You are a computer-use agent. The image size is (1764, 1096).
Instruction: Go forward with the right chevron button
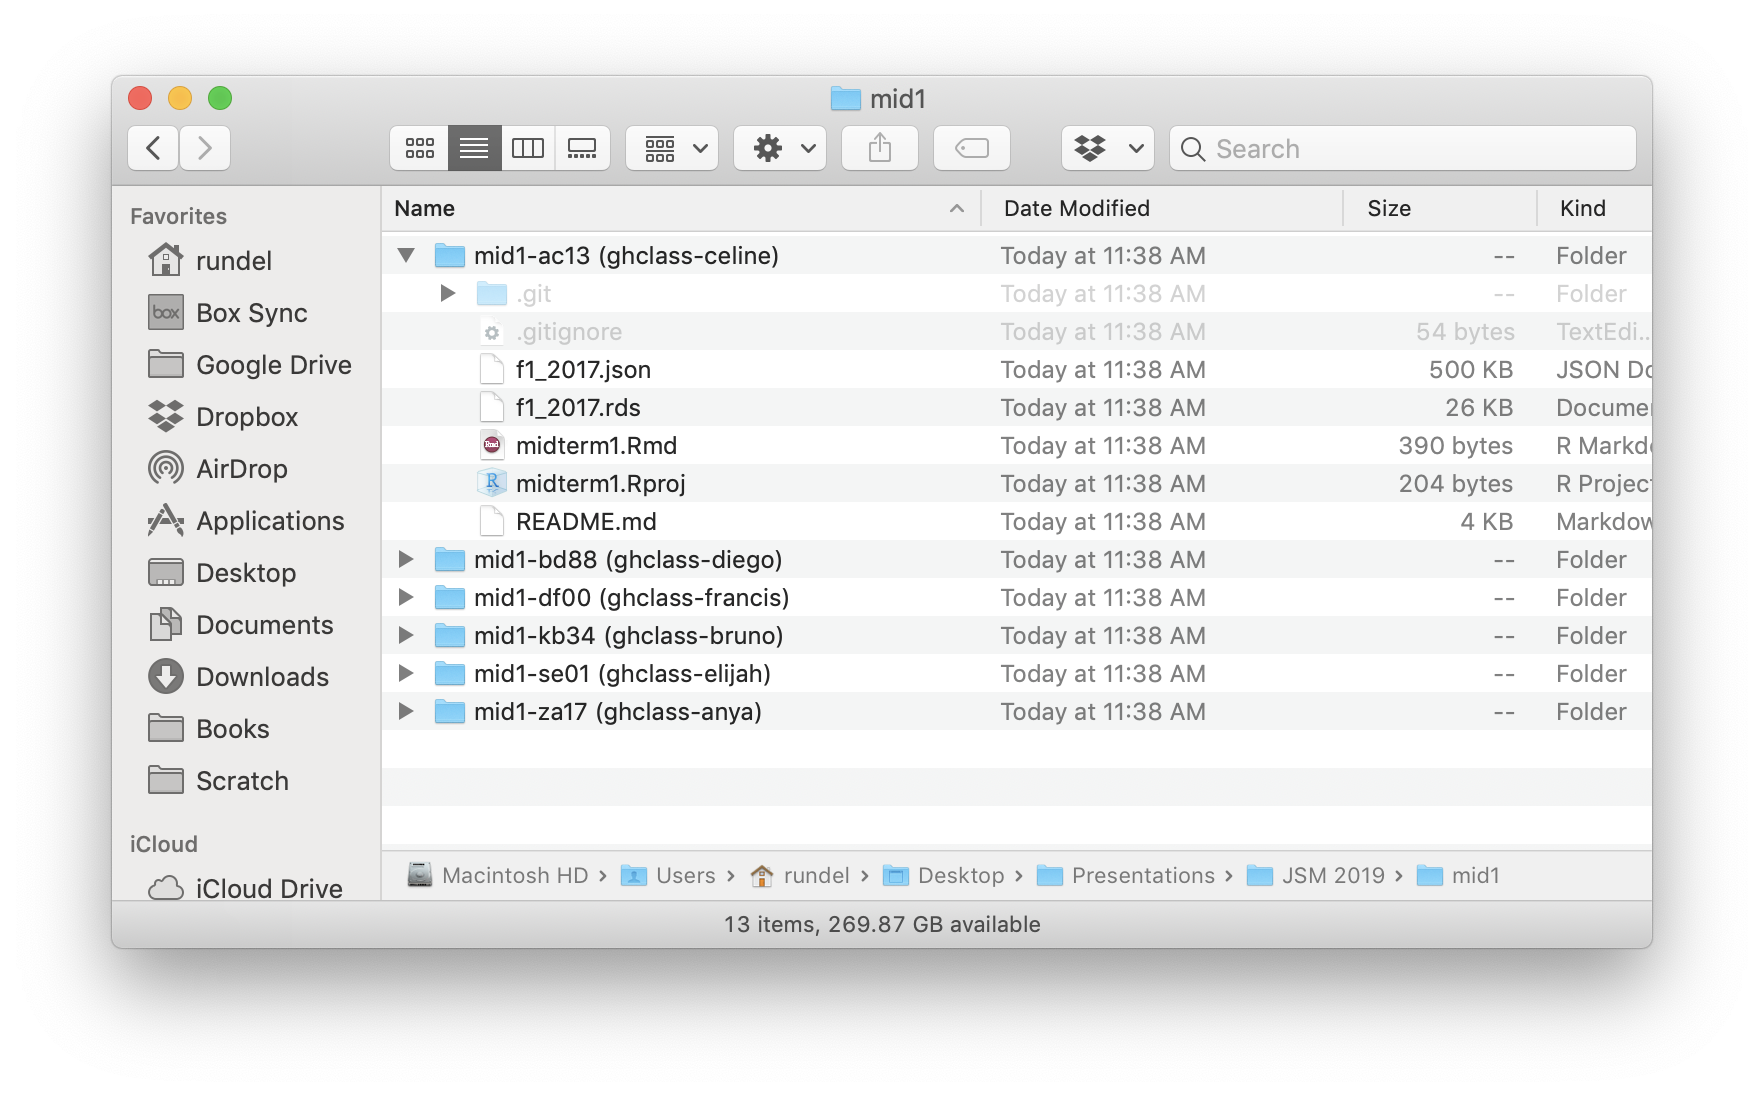(205, 148)
